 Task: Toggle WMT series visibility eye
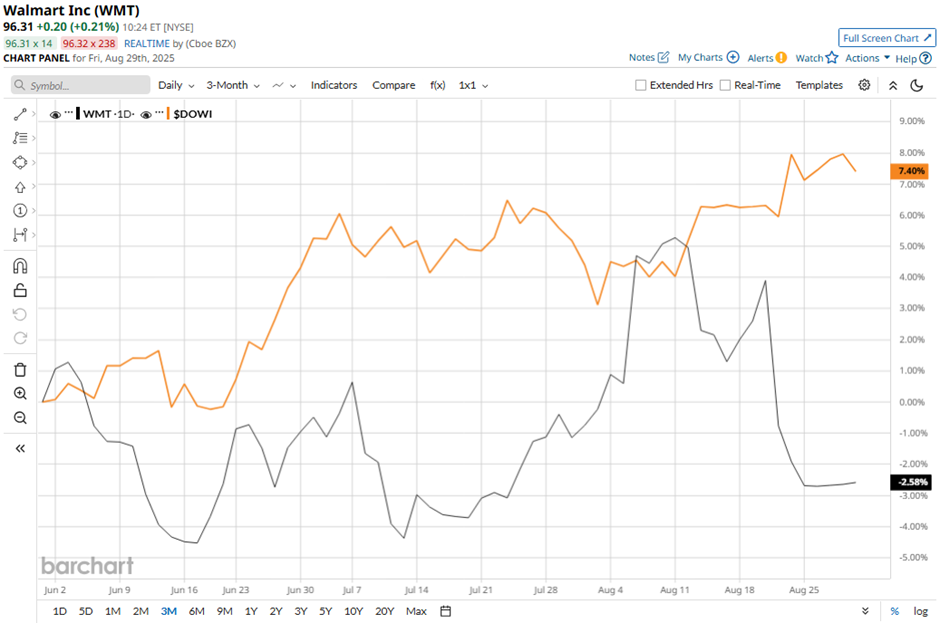pos(55,115)
